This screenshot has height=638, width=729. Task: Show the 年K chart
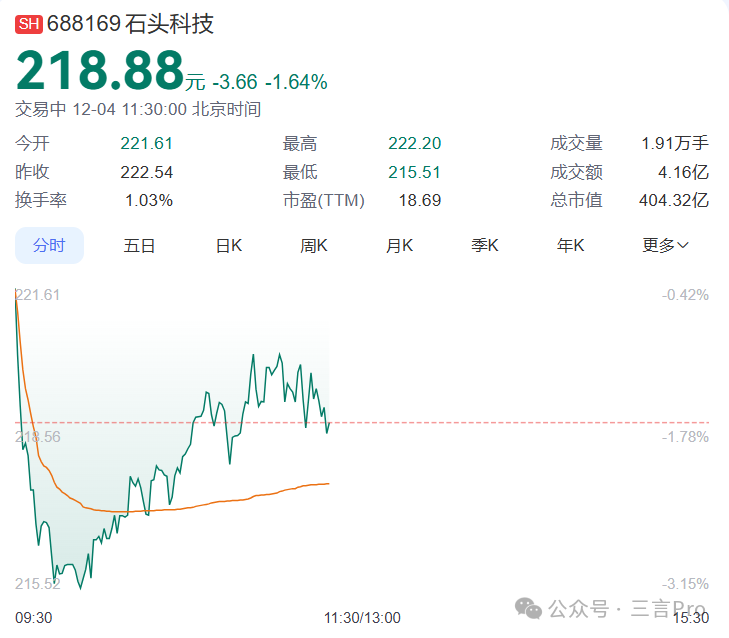[x=571, y=246]
